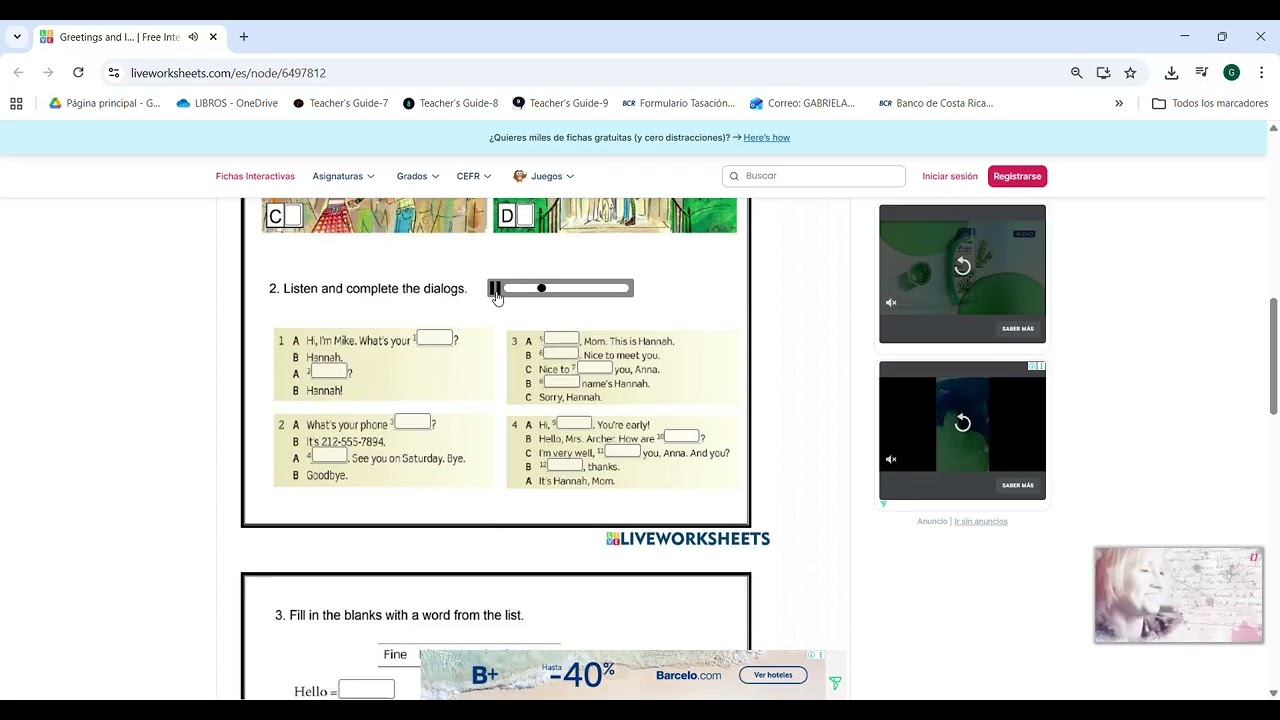Open the apps grid in bookmarks bar
The height and width of the screenshot is (720, 1280).
(16, 103)
